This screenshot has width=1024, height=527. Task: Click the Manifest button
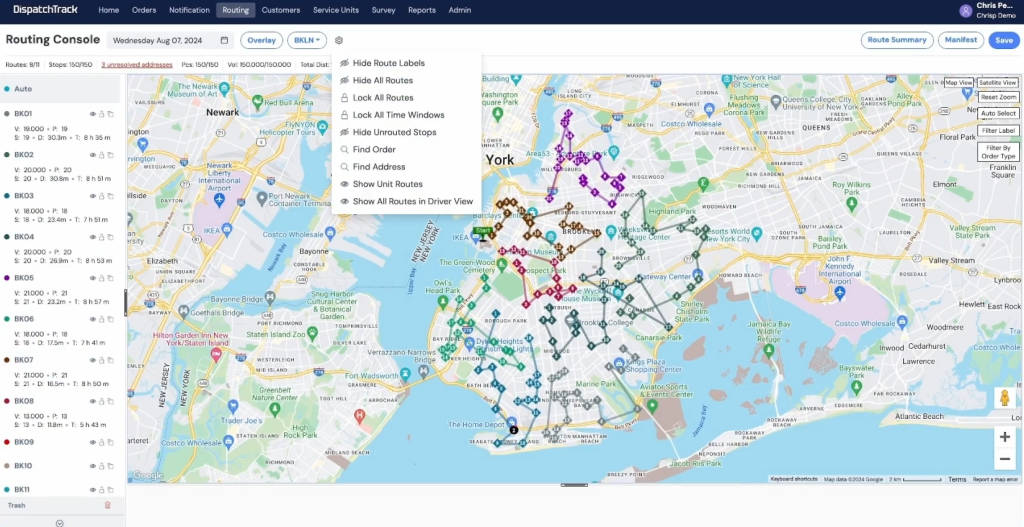point(961,40)
